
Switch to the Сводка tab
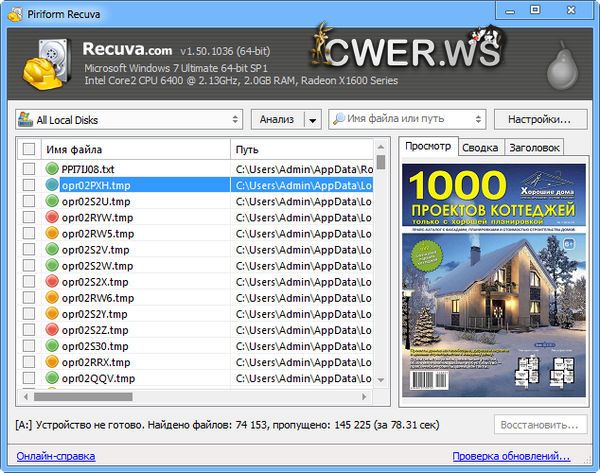coord(480,147)
